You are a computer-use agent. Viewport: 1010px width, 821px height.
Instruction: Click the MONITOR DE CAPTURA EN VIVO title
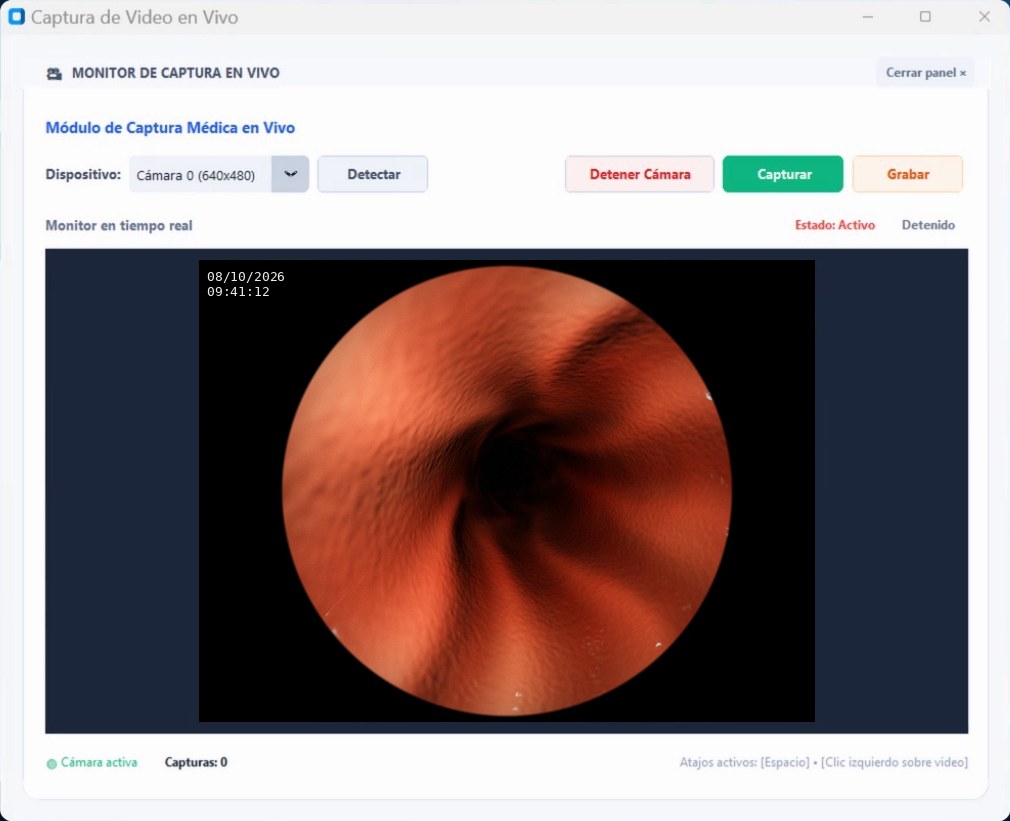tap(175, 73)
